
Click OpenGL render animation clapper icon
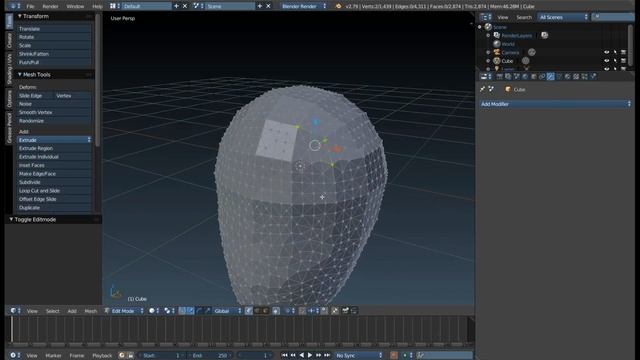(x=354, y=311)
